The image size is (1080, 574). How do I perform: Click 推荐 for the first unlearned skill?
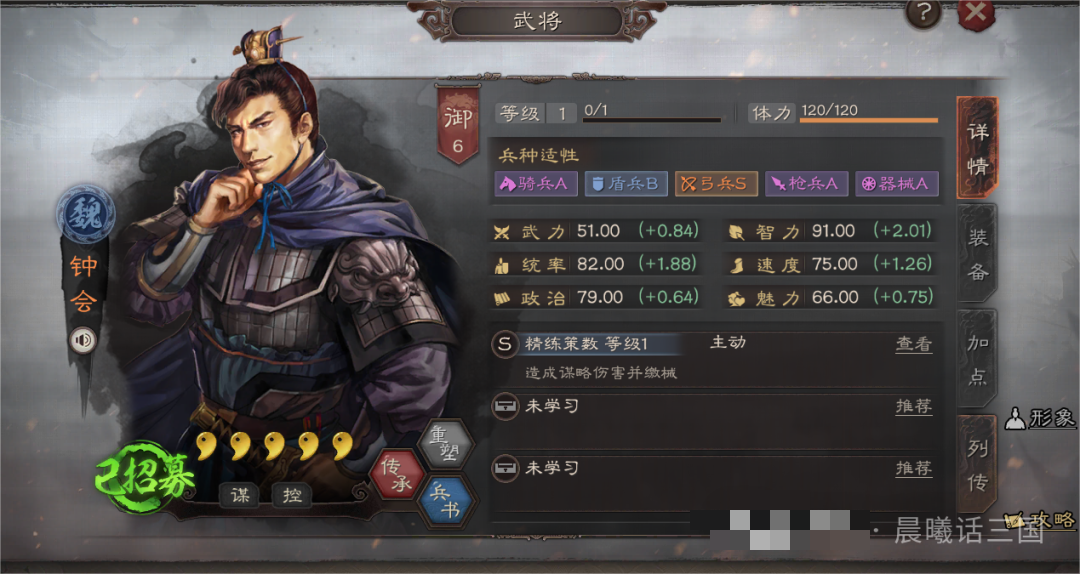tap(914, 406)
